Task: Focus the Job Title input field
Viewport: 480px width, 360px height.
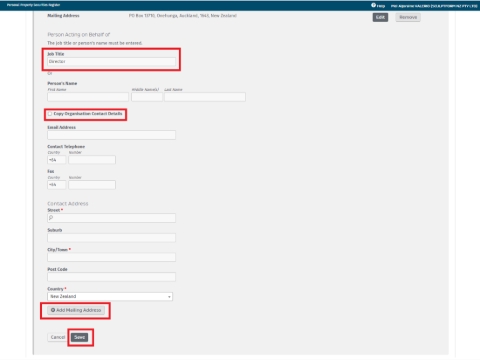Action: click(111, 62)
